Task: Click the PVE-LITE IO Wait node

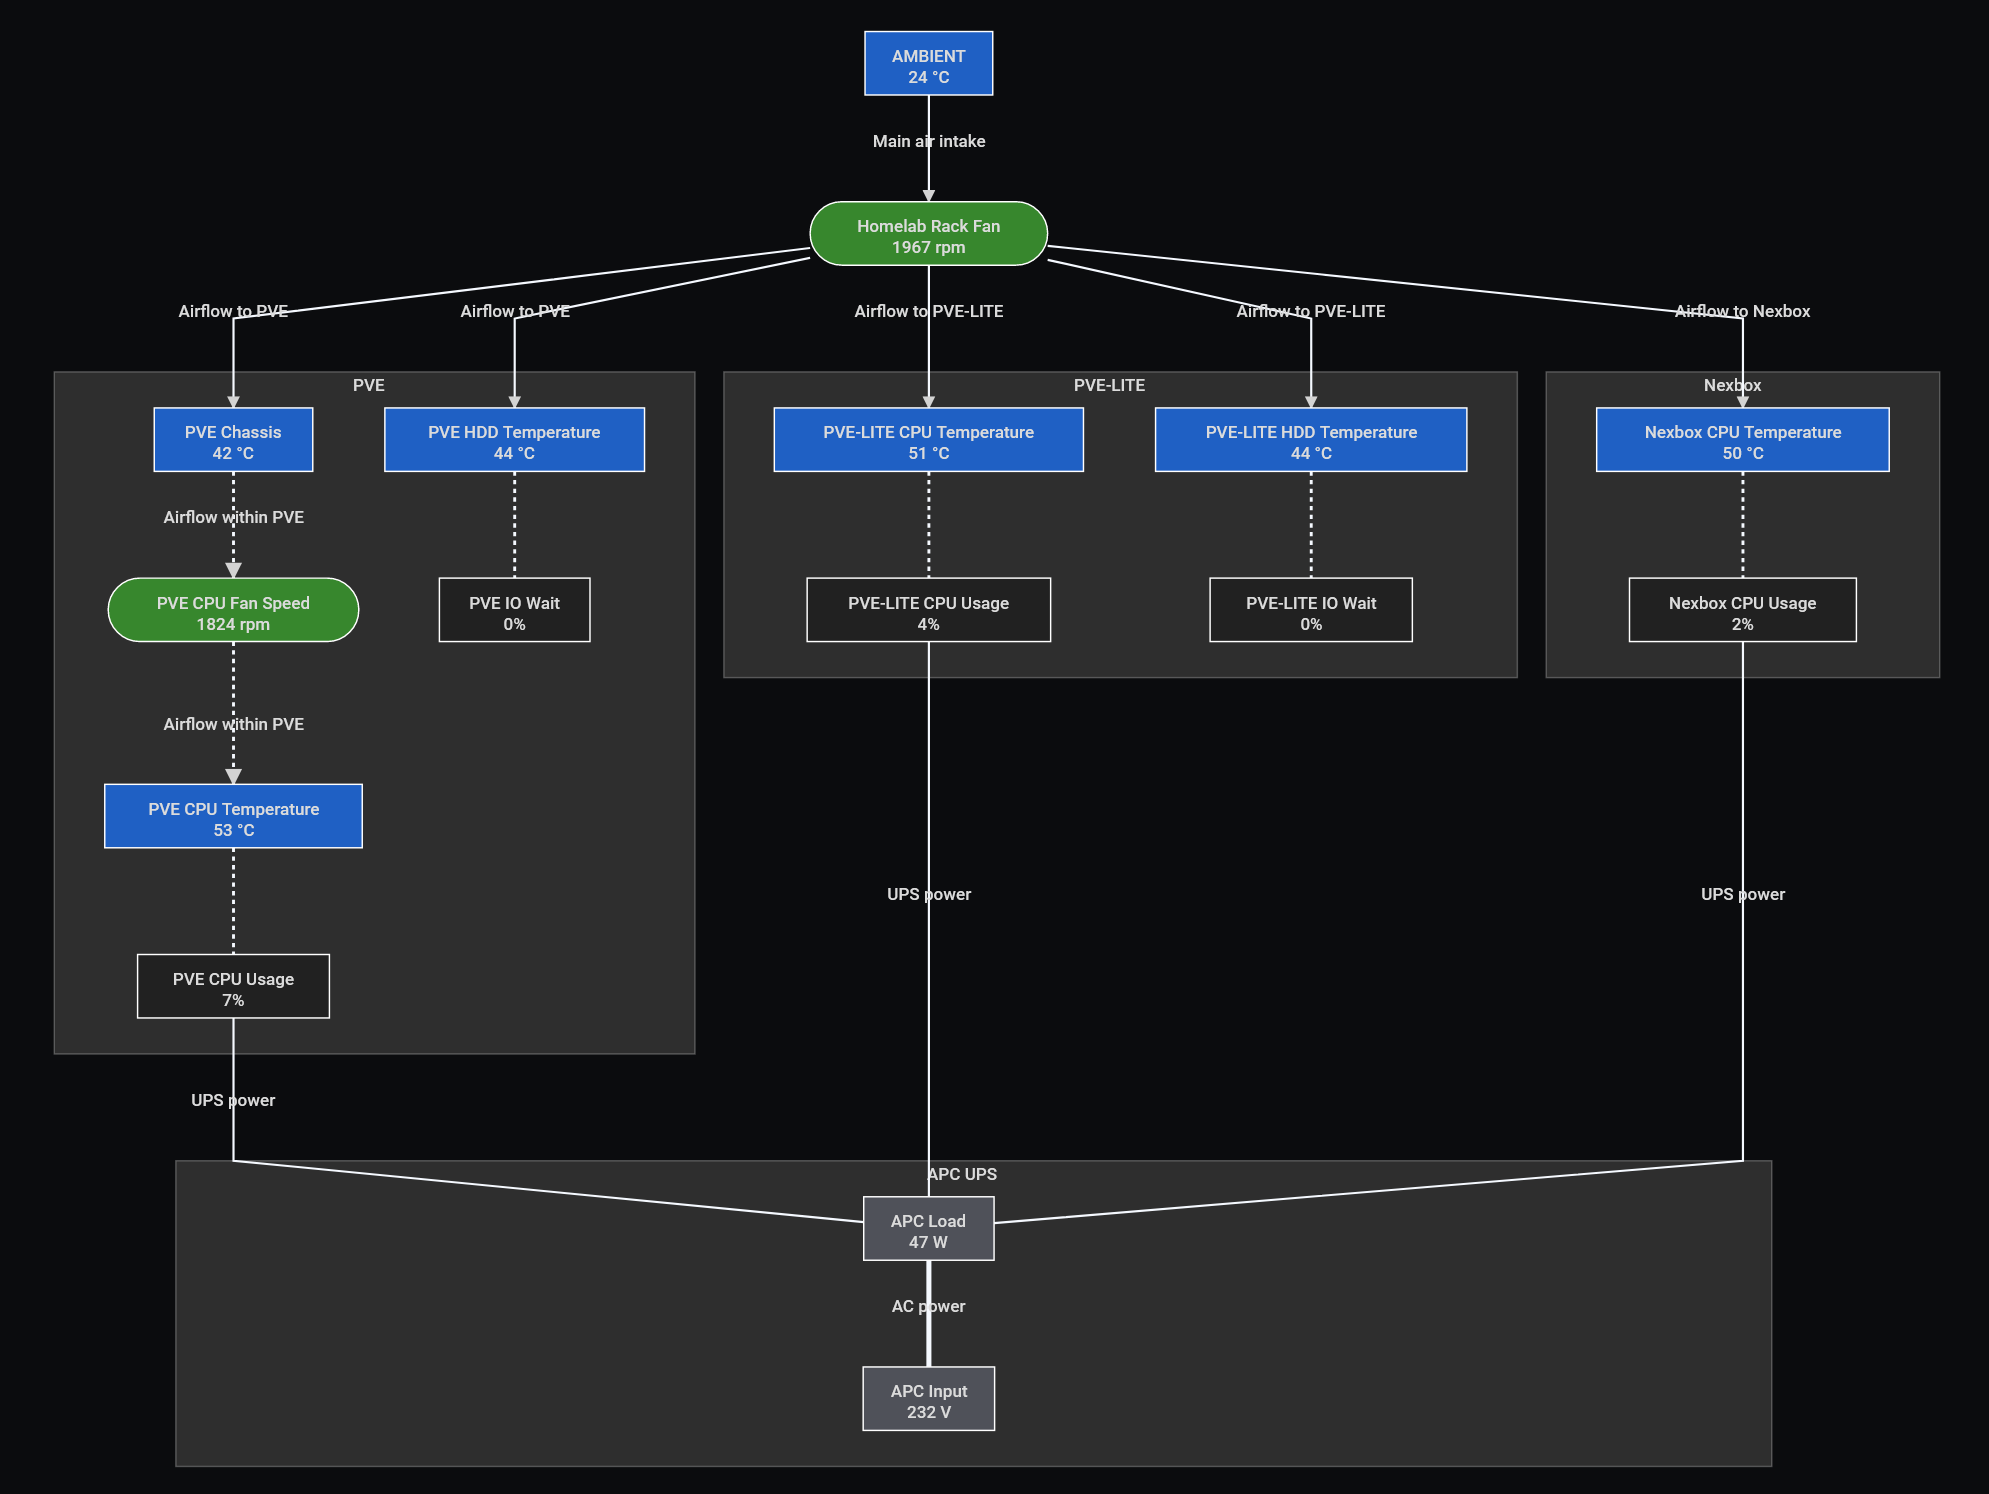Action: click(1310, 611)
